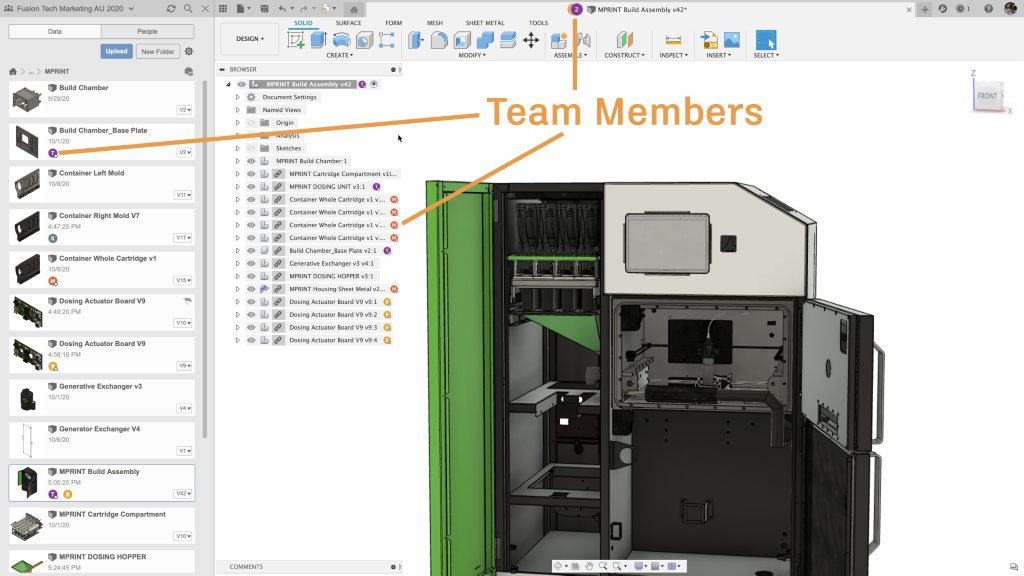Screen dimensions: 1024x576
Task: Expand MPRINT Cartridge Compartment tree node
Action: click(238, 174)
